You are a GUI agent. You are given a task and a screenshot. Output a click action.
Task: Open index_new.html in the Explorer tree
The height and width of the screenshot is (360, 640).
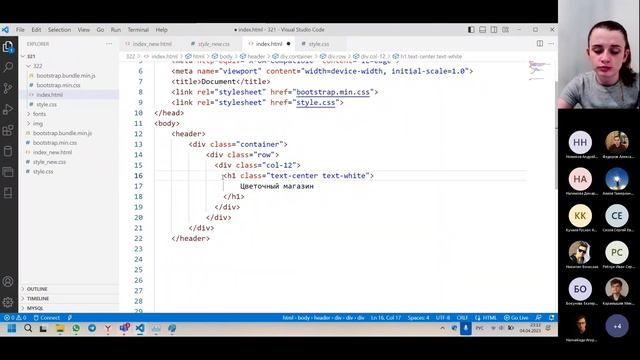[52, 152]
